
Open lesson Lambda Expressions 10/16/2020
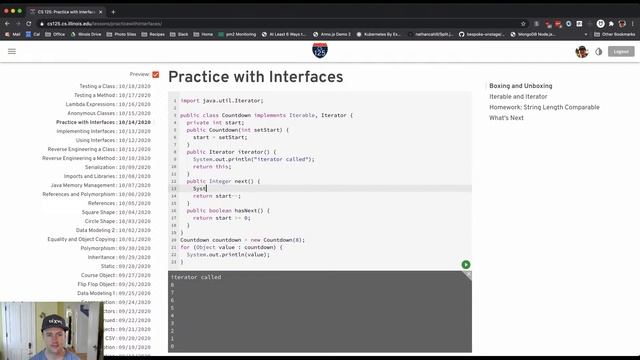tap(108, 104)
